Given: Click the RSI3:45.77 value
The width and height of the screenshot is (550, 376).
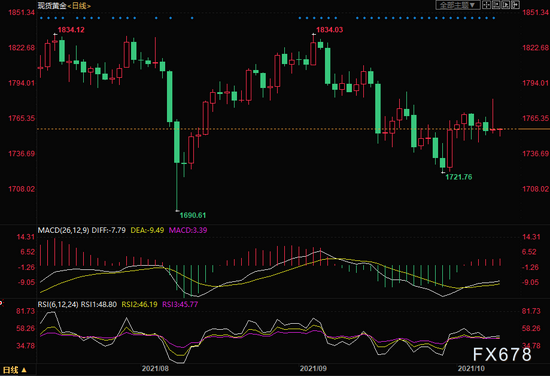Looking at the screenshot, I should click(180, 304).
